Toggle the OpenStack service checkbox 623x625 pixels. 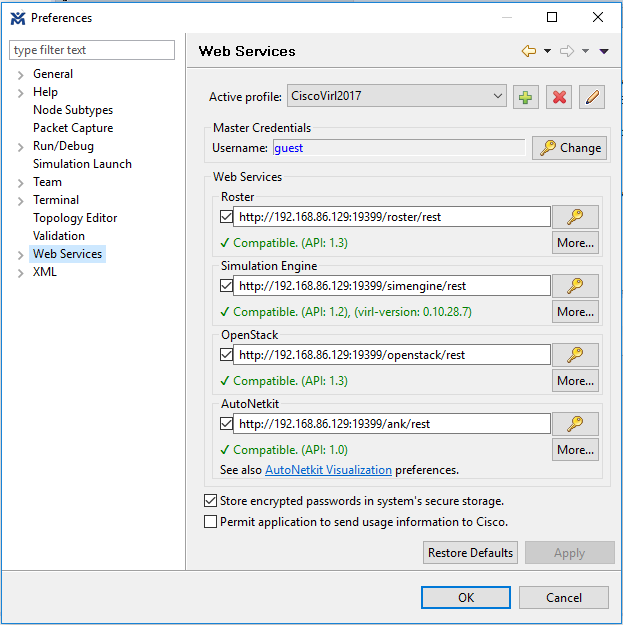click(226, 355)
